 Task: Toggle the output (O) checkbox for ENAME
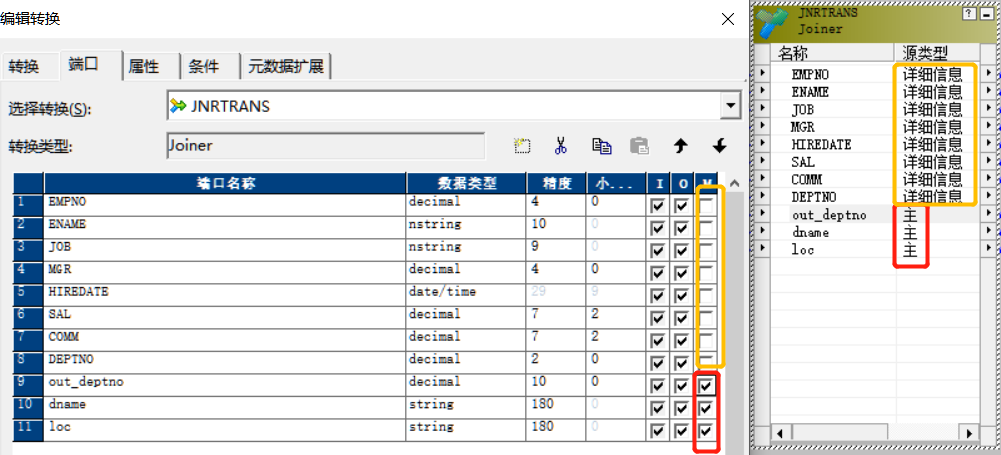click(682, 228)
